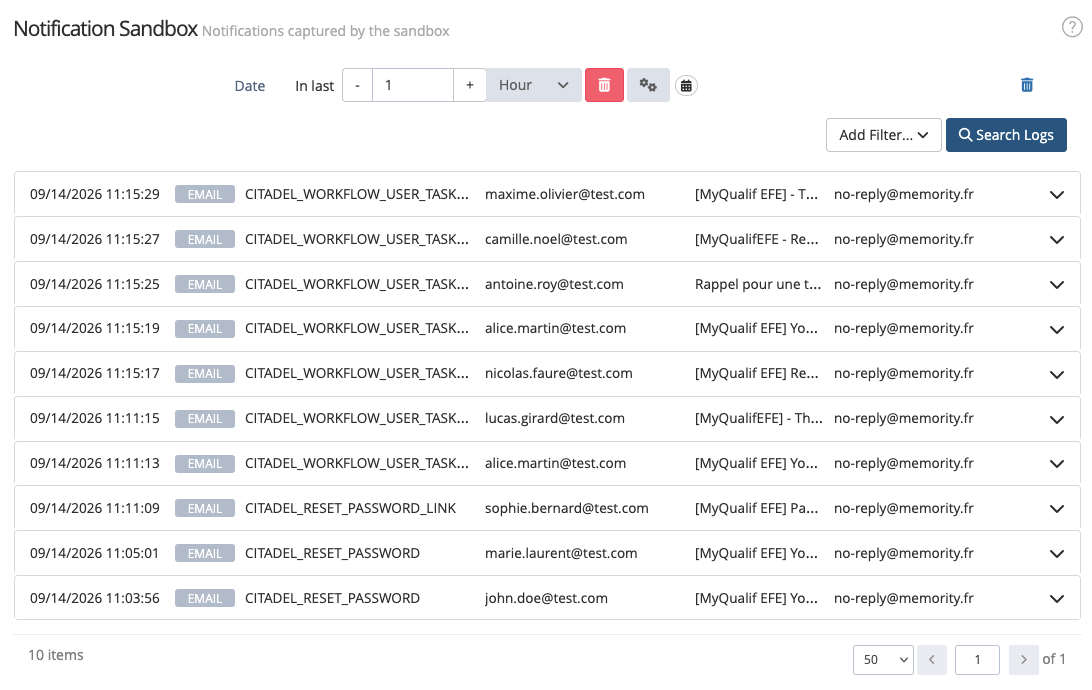Click subject 'Rappel pour une t...'
The width and height of the screenshot is (1092, 690).
[758, 284]
